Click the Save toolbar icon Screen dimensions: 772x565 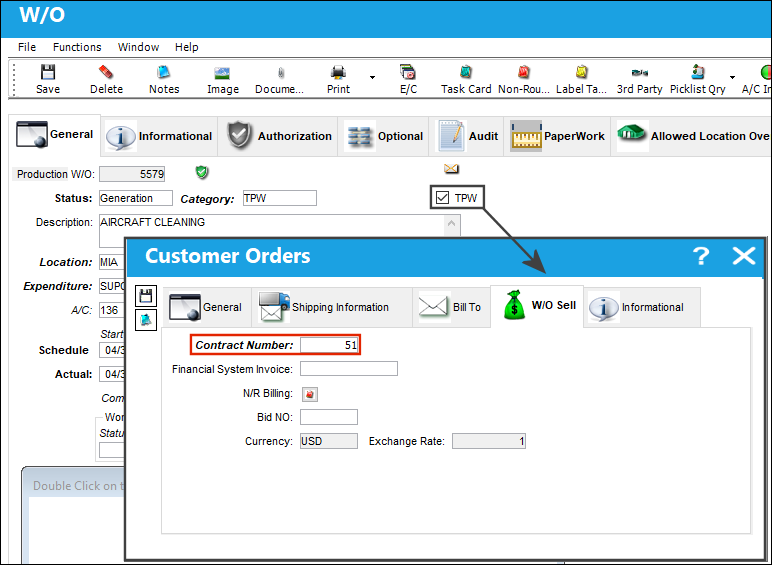tap(48, 72)
